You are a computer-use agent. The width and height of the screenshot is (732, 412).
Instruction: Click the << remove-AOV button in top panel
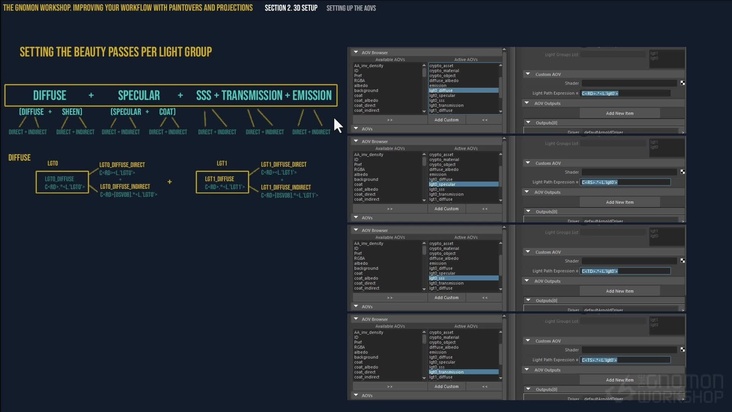(x=485, y=120)
